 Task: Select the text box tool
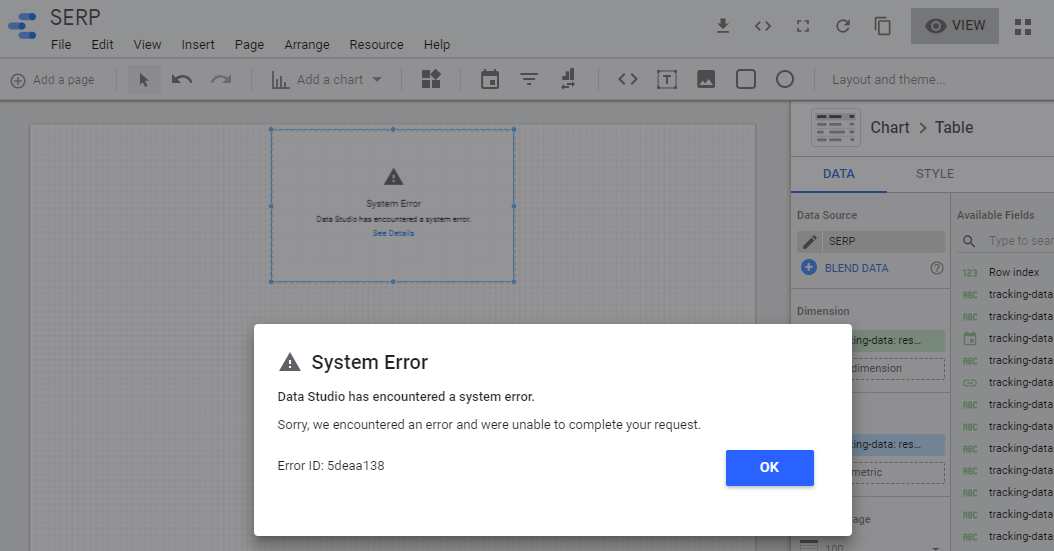tap(666, 80)
